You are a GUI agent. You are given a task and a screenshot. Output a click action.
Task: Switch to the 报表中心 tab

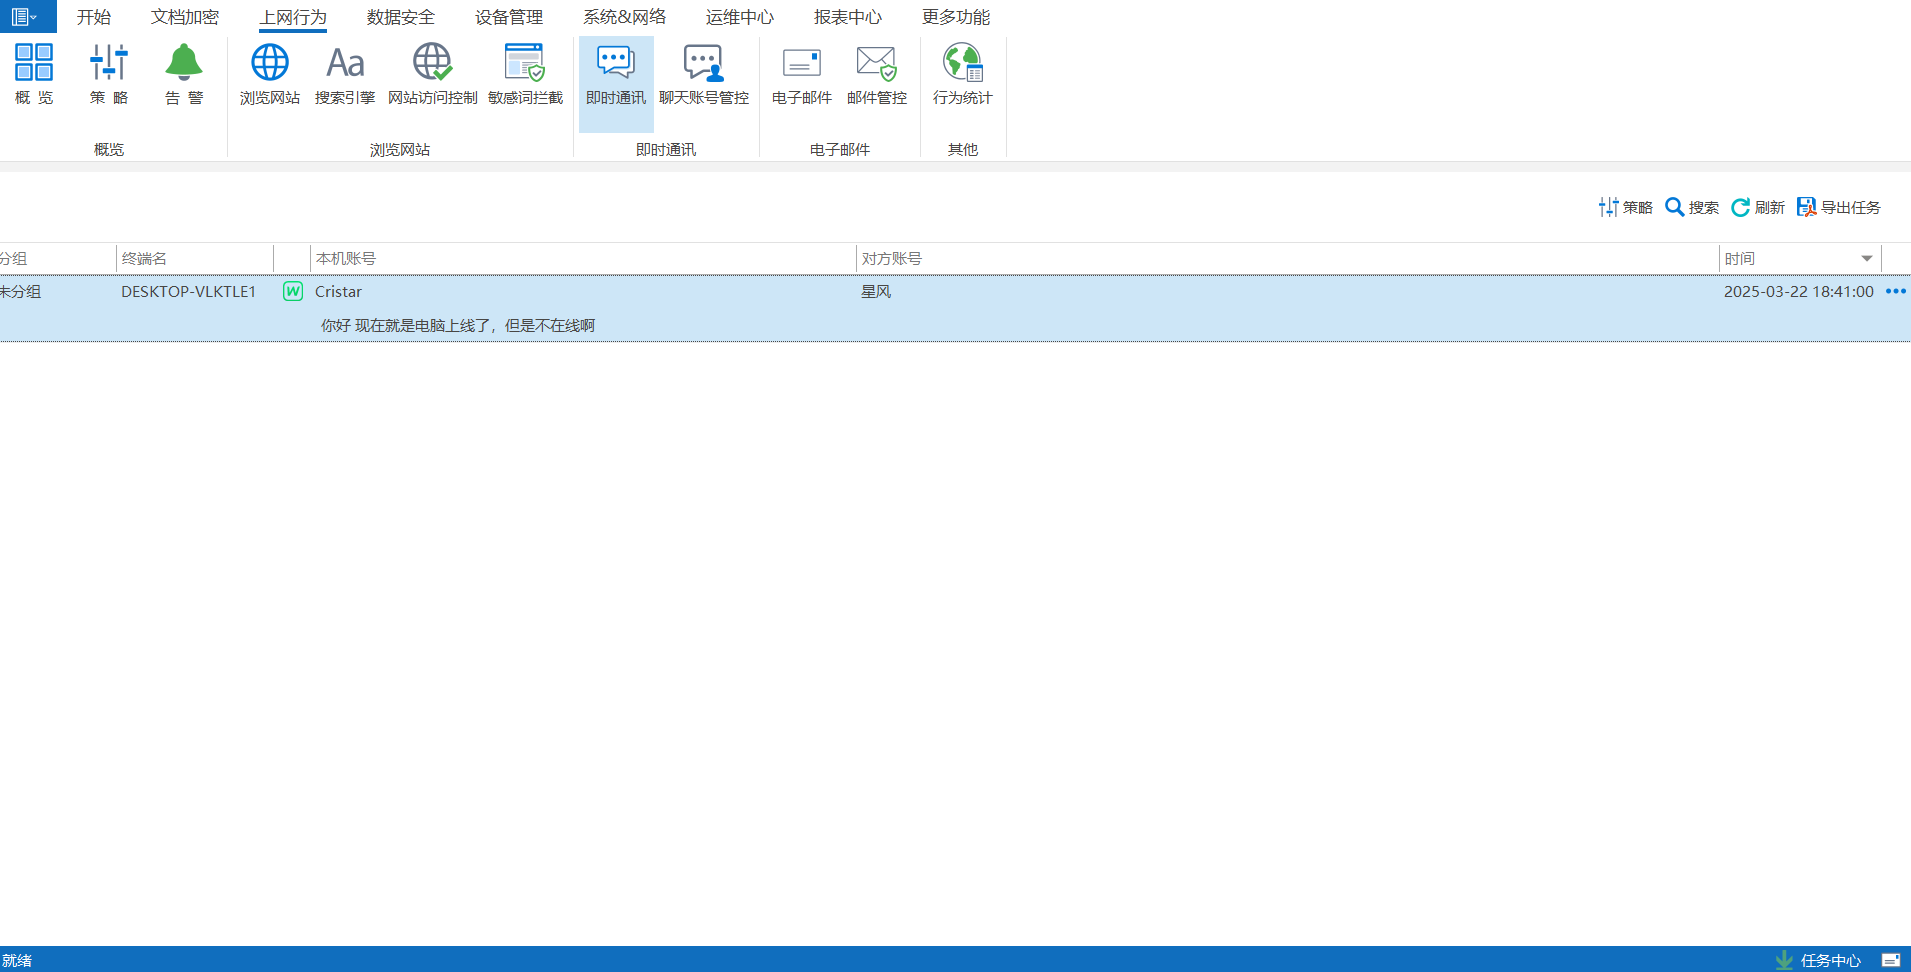(847, 17)
